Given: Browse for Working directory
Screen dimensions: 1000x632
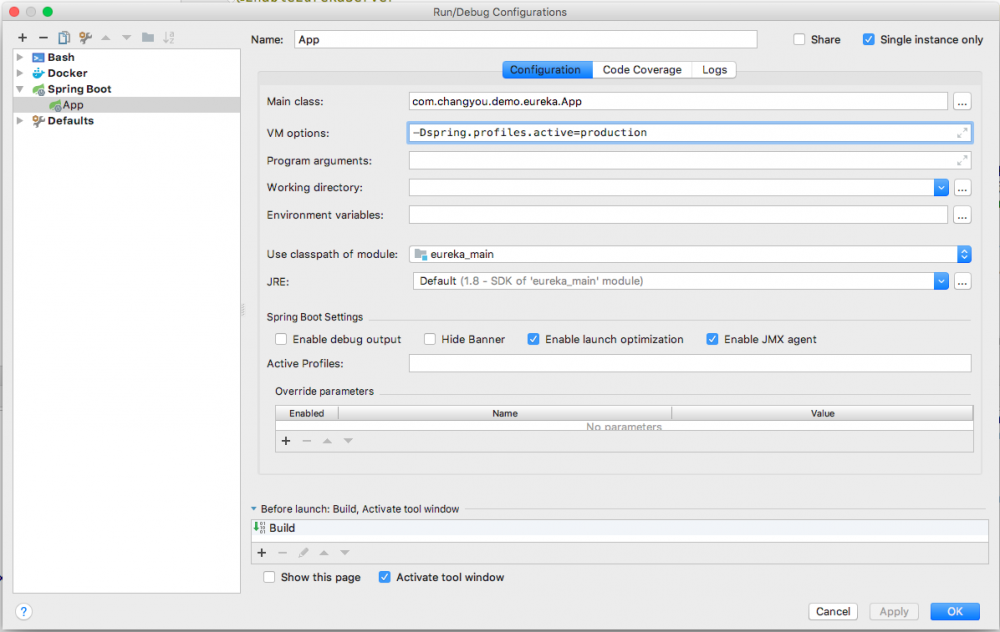Looking at the screenshot, I should click(962, 187).
